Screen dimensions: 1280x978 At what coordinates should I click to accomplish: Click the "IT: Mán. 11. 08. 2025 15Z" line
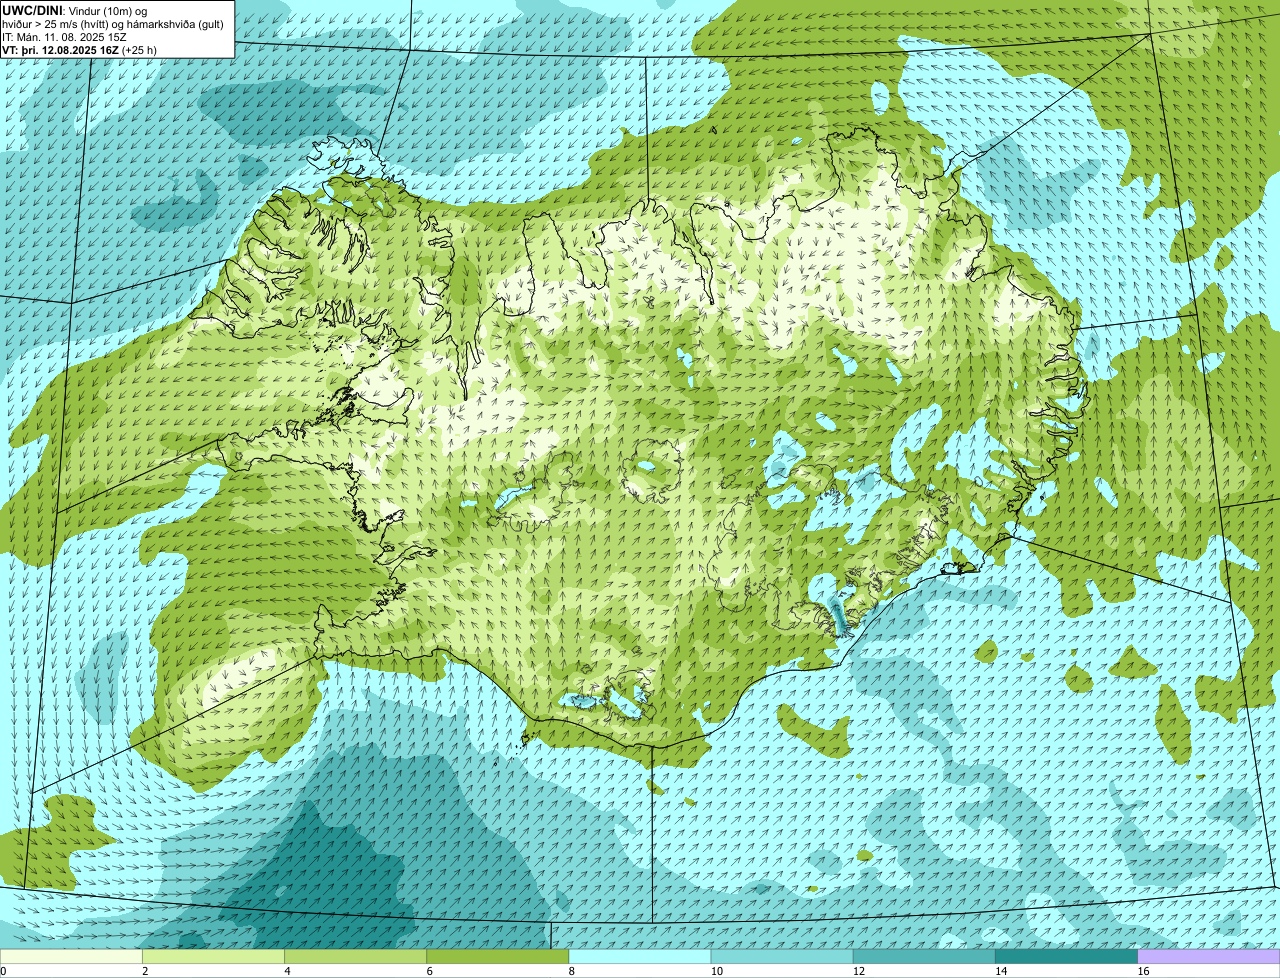click(x=65, y=36)
